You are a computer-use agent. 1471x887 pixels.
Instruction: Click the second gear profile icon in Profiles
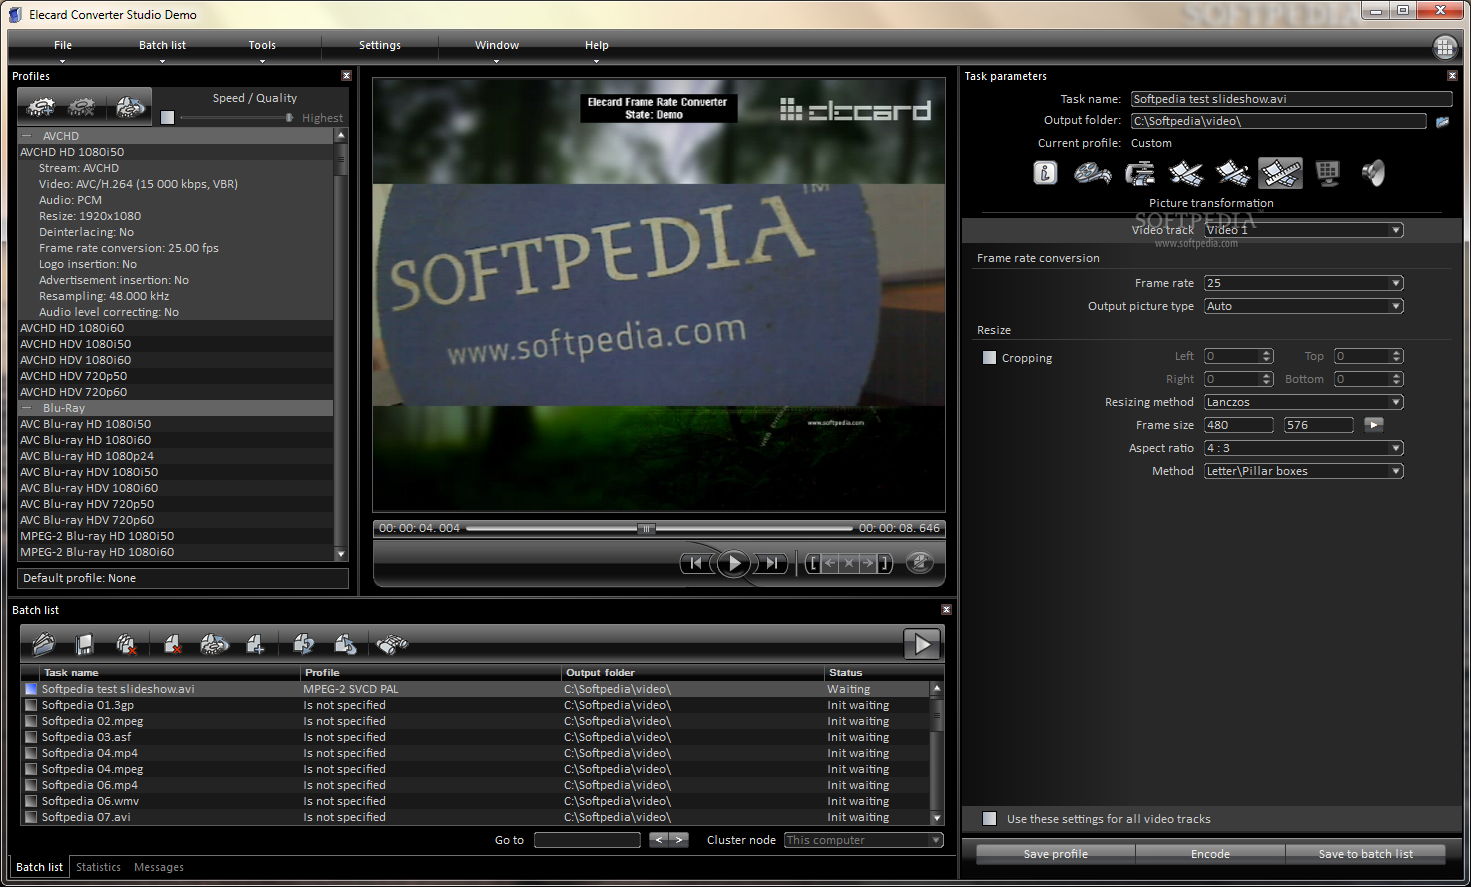coord(82,106)
